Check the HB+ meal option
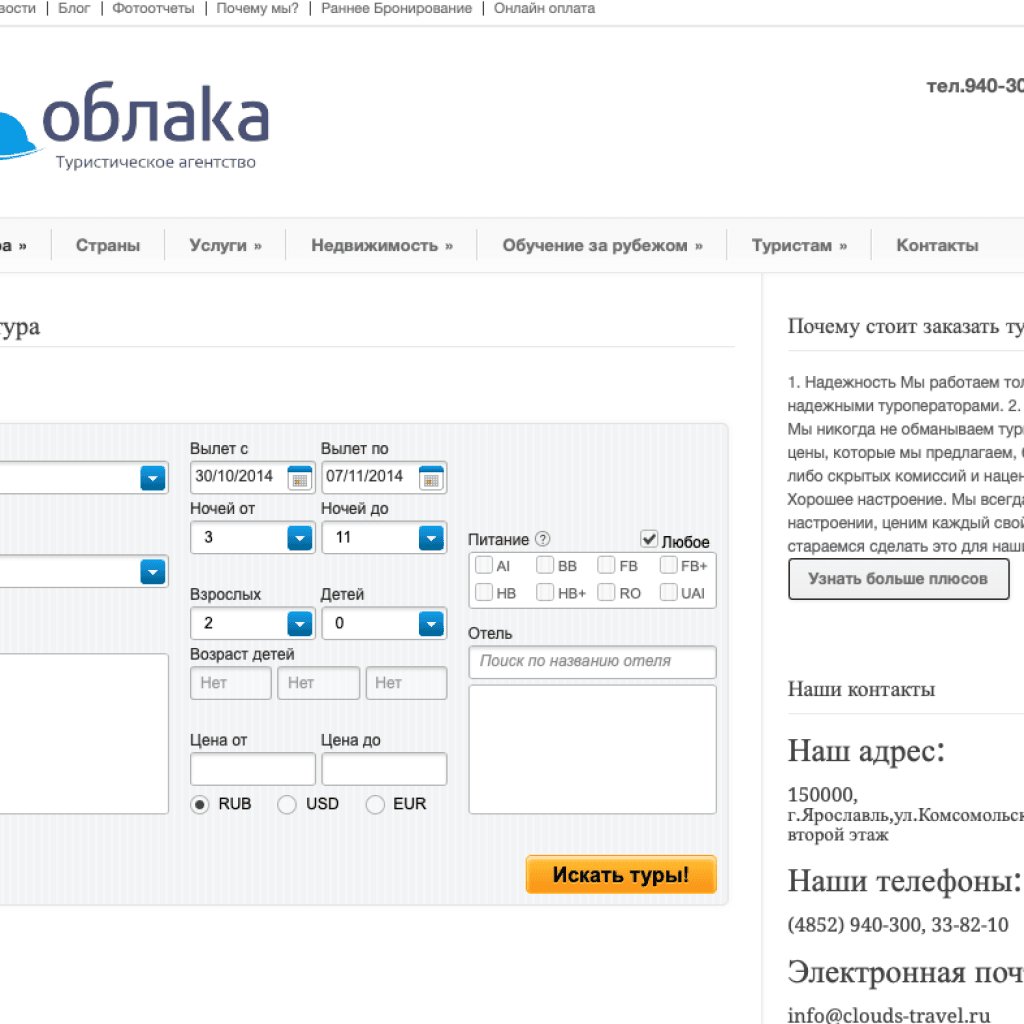This screenshot has width=1024, height=1024. click(545, 592)
